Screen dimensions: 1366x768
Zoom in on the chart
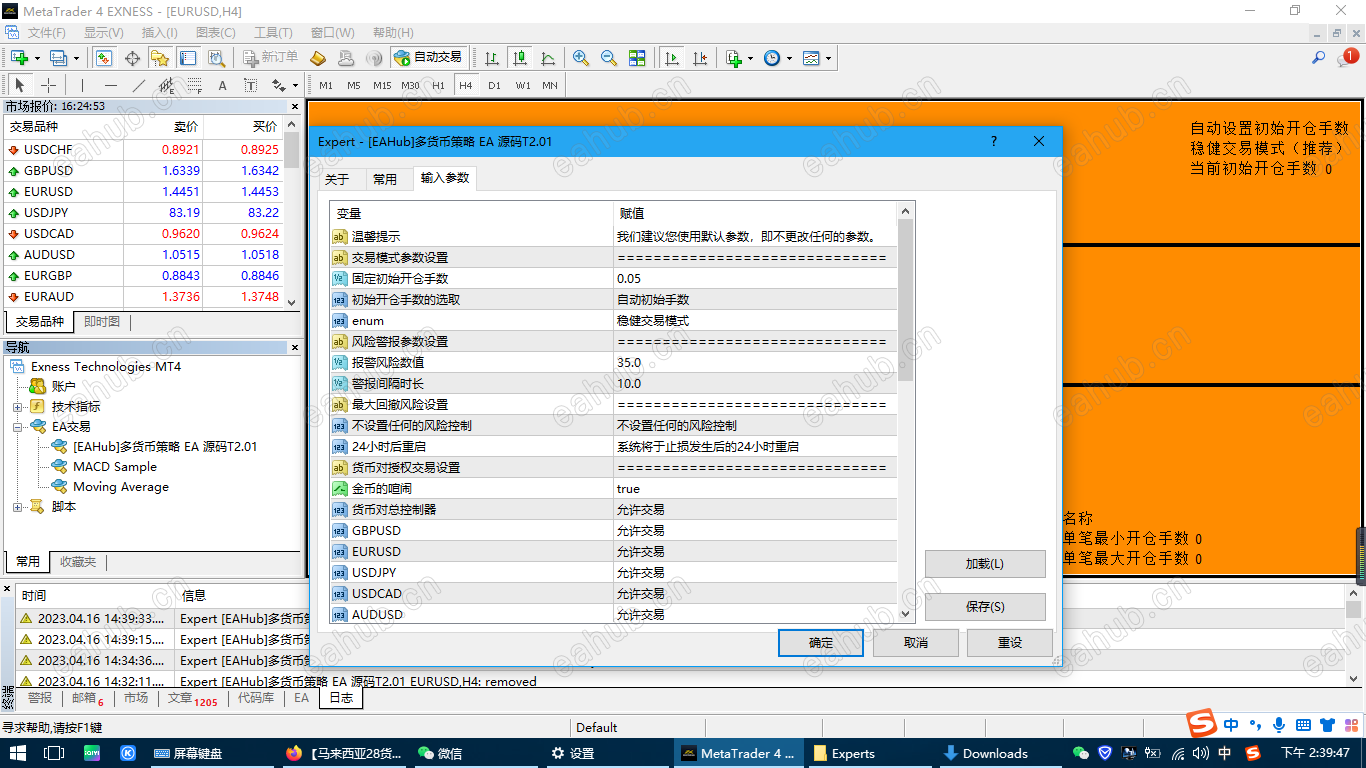pos(581,58)
